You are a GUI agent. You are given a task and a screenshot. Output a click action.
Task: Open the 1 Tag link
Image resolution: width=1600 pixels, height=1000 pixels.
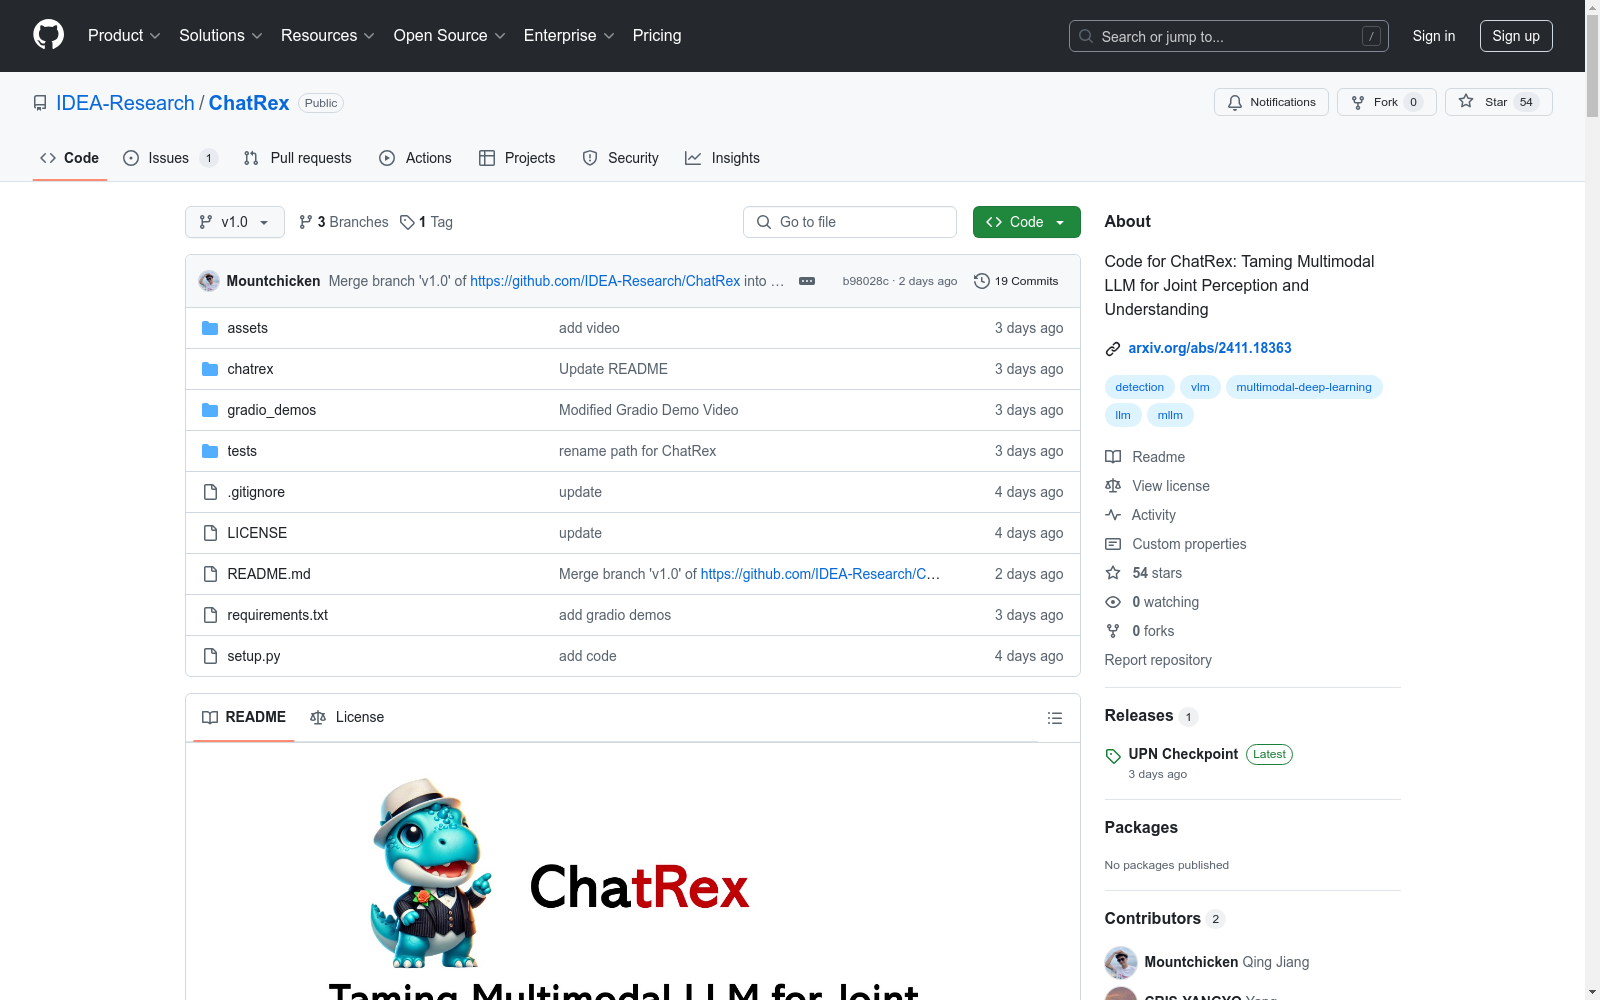tap(426, 222)
